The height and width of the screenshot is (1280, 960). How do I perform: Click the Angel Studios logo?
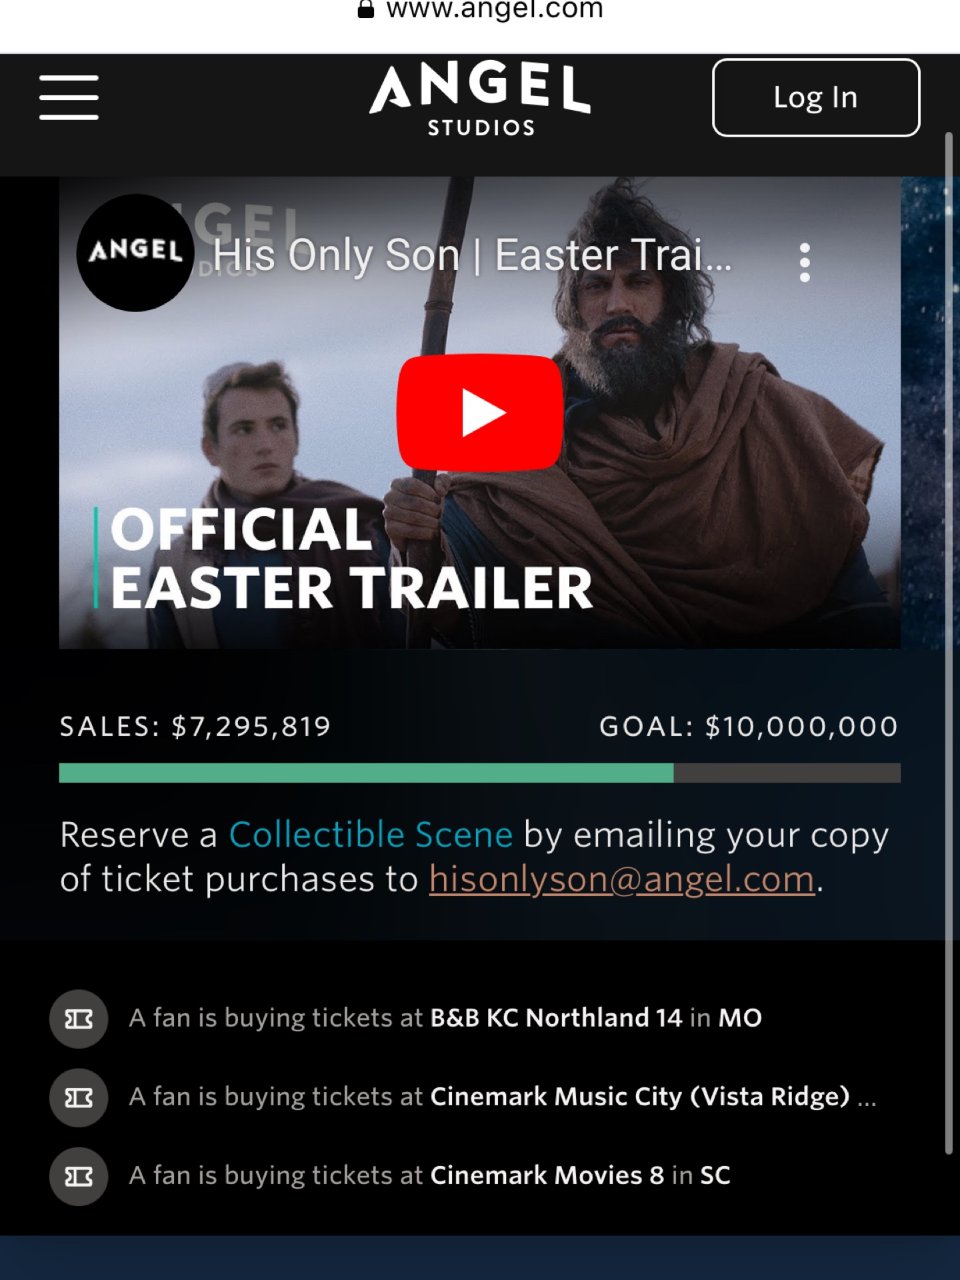point(480,99)
